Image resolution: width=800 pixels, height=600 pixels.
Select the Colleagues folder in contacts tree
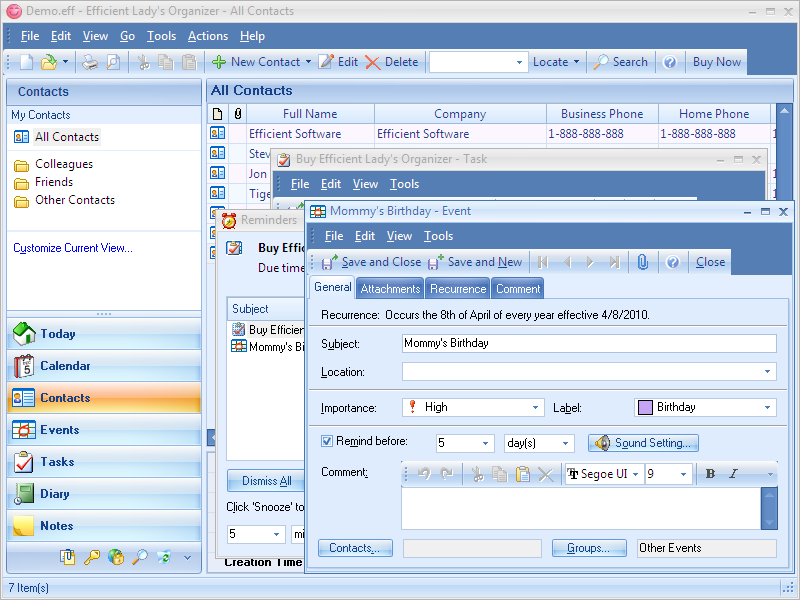click(64, 164)
